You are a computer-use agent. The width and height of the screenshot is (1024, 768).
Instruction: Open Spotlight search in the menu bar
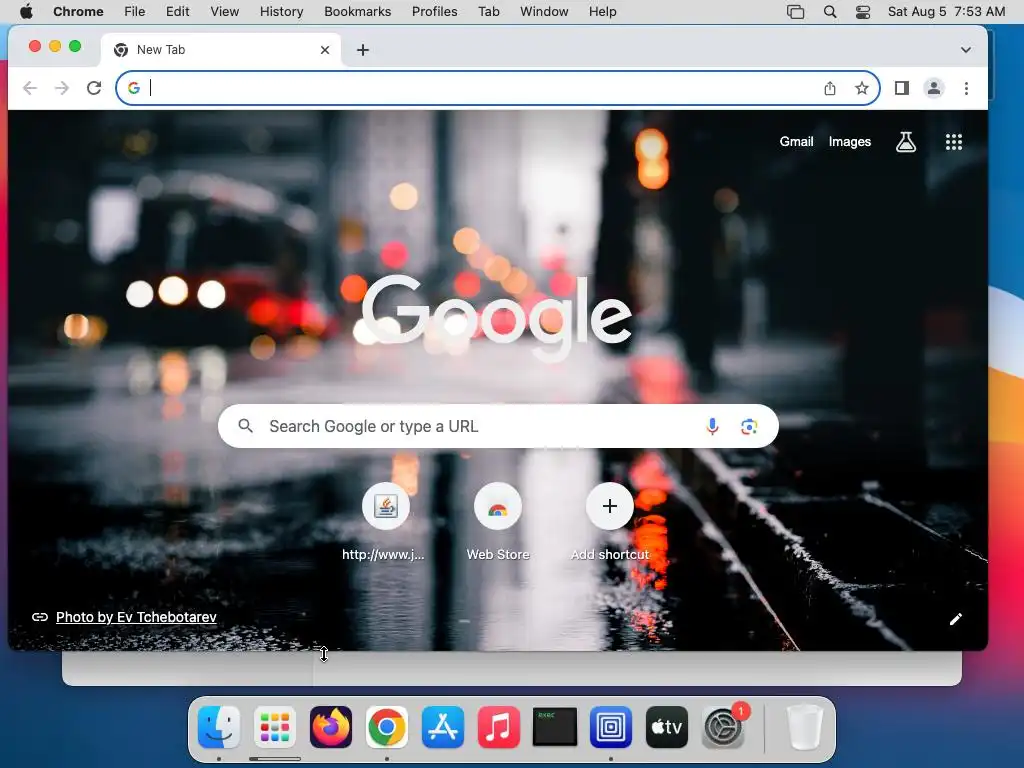830,12
